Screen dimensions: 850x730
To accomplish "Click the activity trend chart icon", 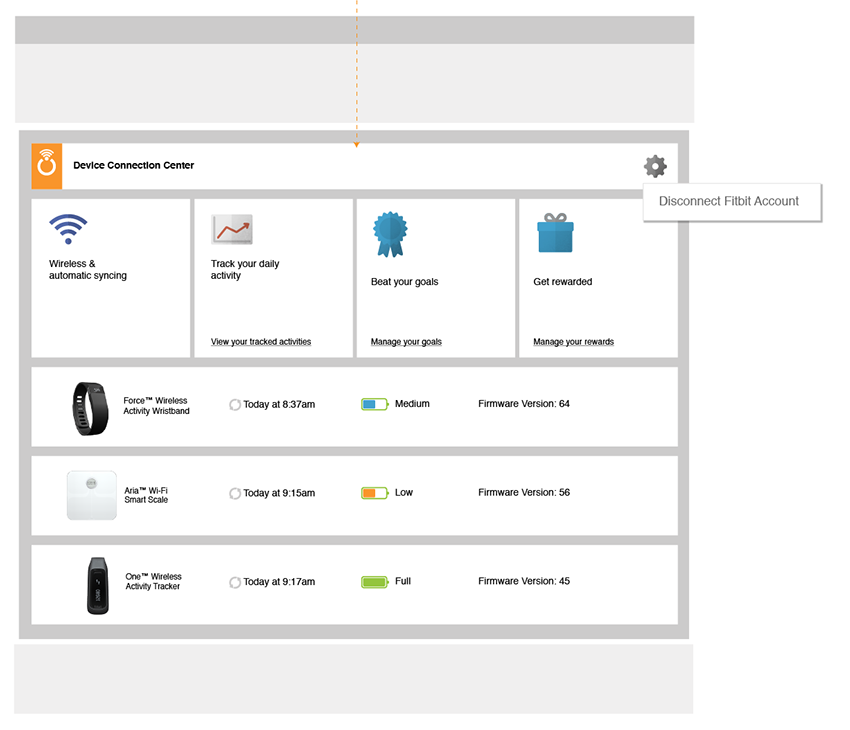I will (x=231, y=229).
